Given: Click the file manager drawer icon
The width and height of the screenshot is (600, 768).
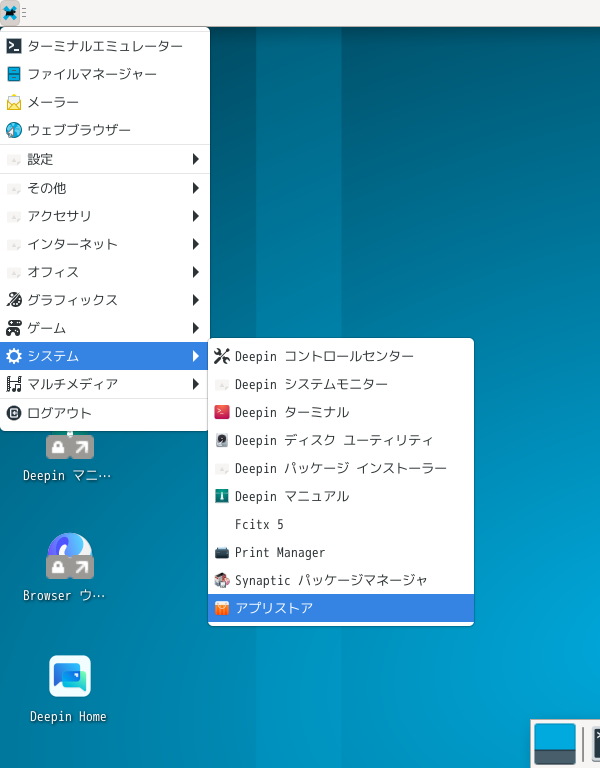Looking at the screenshot, I should point(14,74).
